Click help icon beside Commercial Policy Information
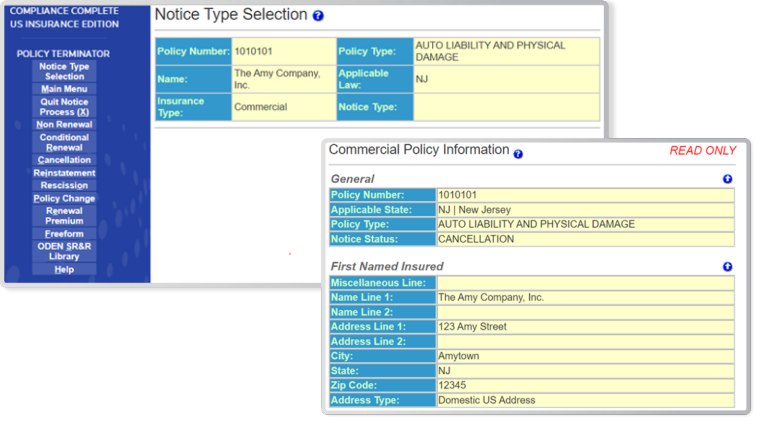This screenshot has height=432, width=768. tap(518, 154)
